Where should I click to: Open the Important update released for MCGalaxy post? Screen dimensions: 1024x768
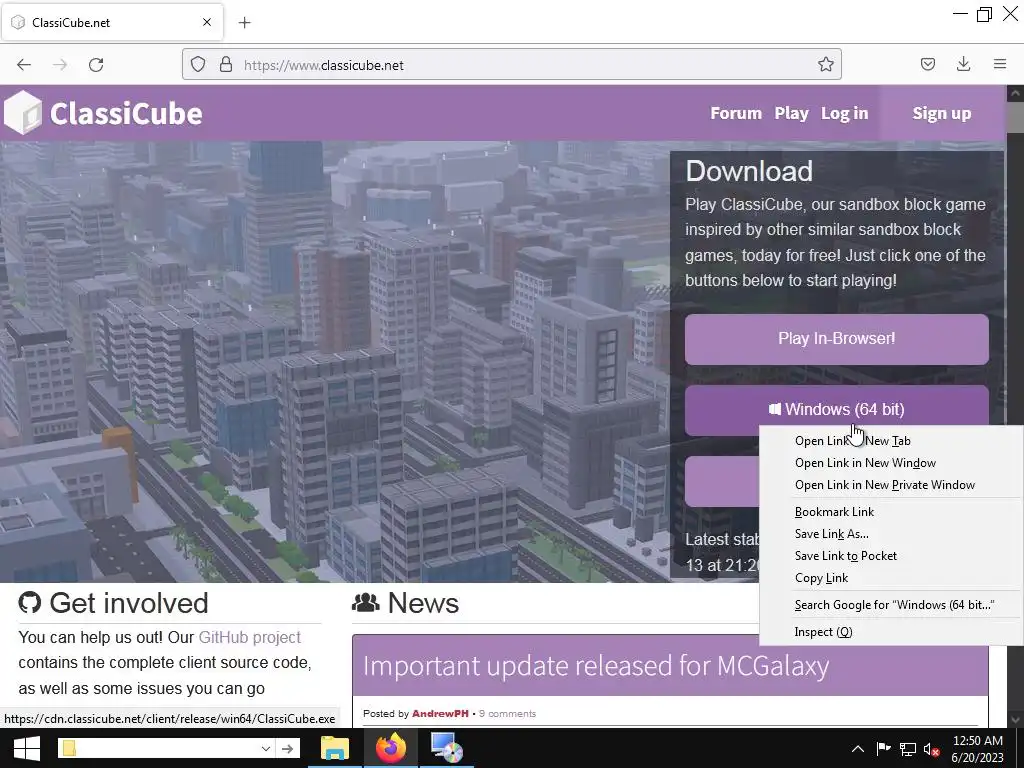point(596,666)
